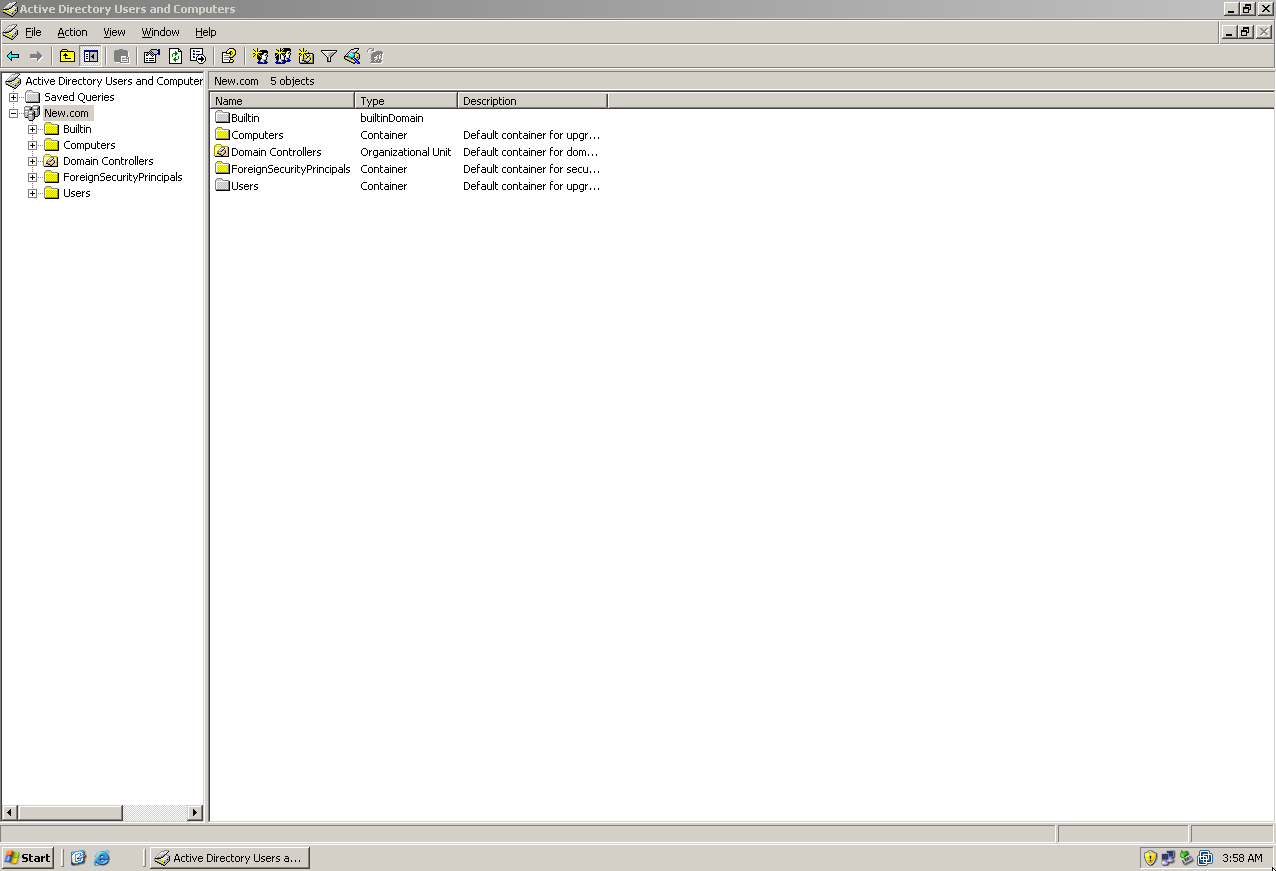Screen dimensions: 1276x871
Task: Expand ForeignSecurityPrincipals tree node
Action: [x=32, y=177]
